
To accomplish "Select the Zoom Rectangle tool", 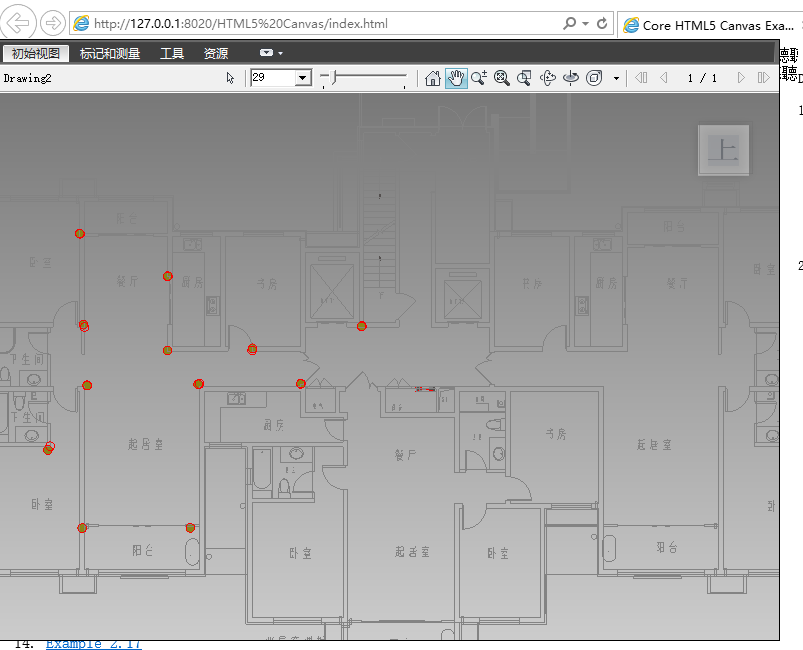I will [x=525, y=78].
